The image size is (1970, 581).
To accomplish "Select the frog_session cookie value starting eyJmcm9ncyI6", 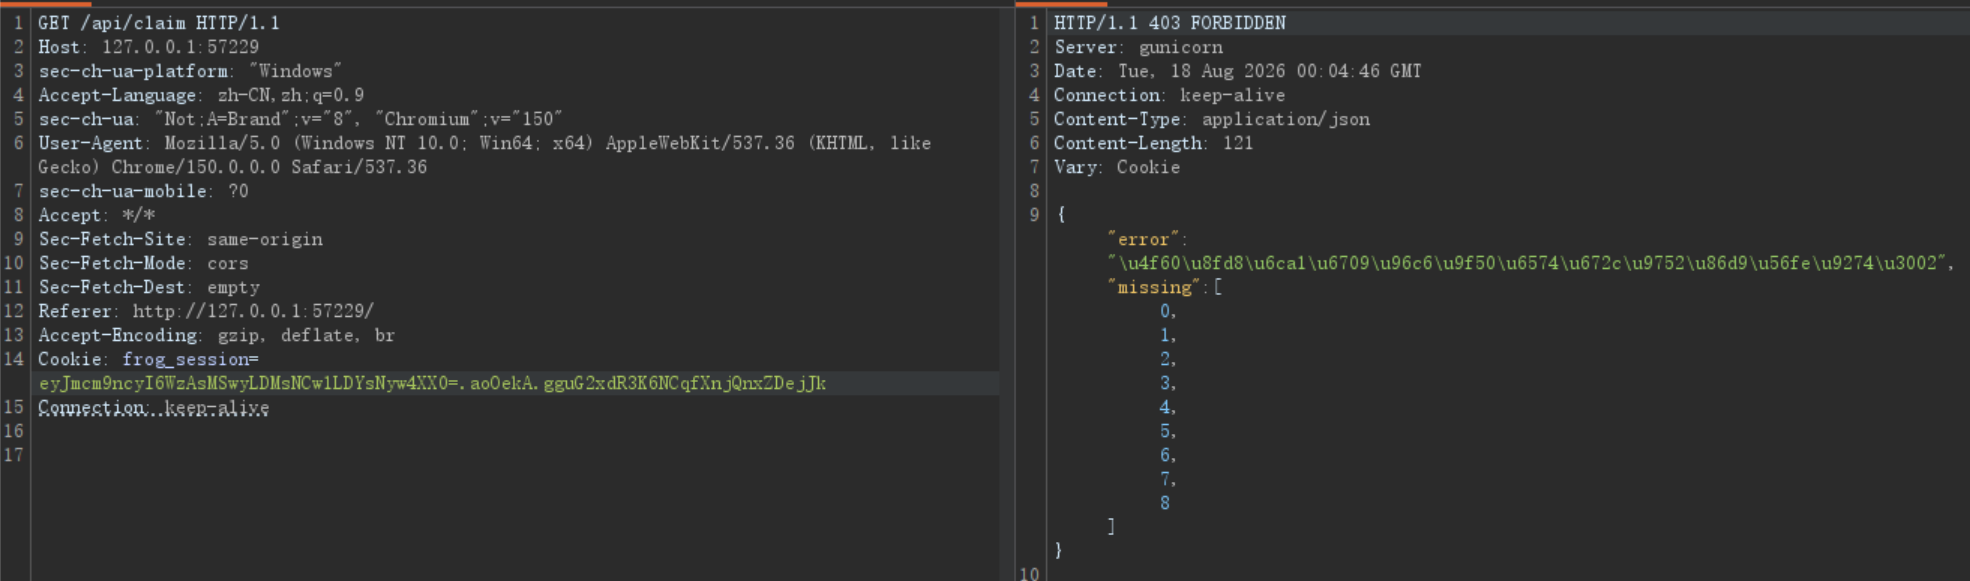I will (432, 383).
